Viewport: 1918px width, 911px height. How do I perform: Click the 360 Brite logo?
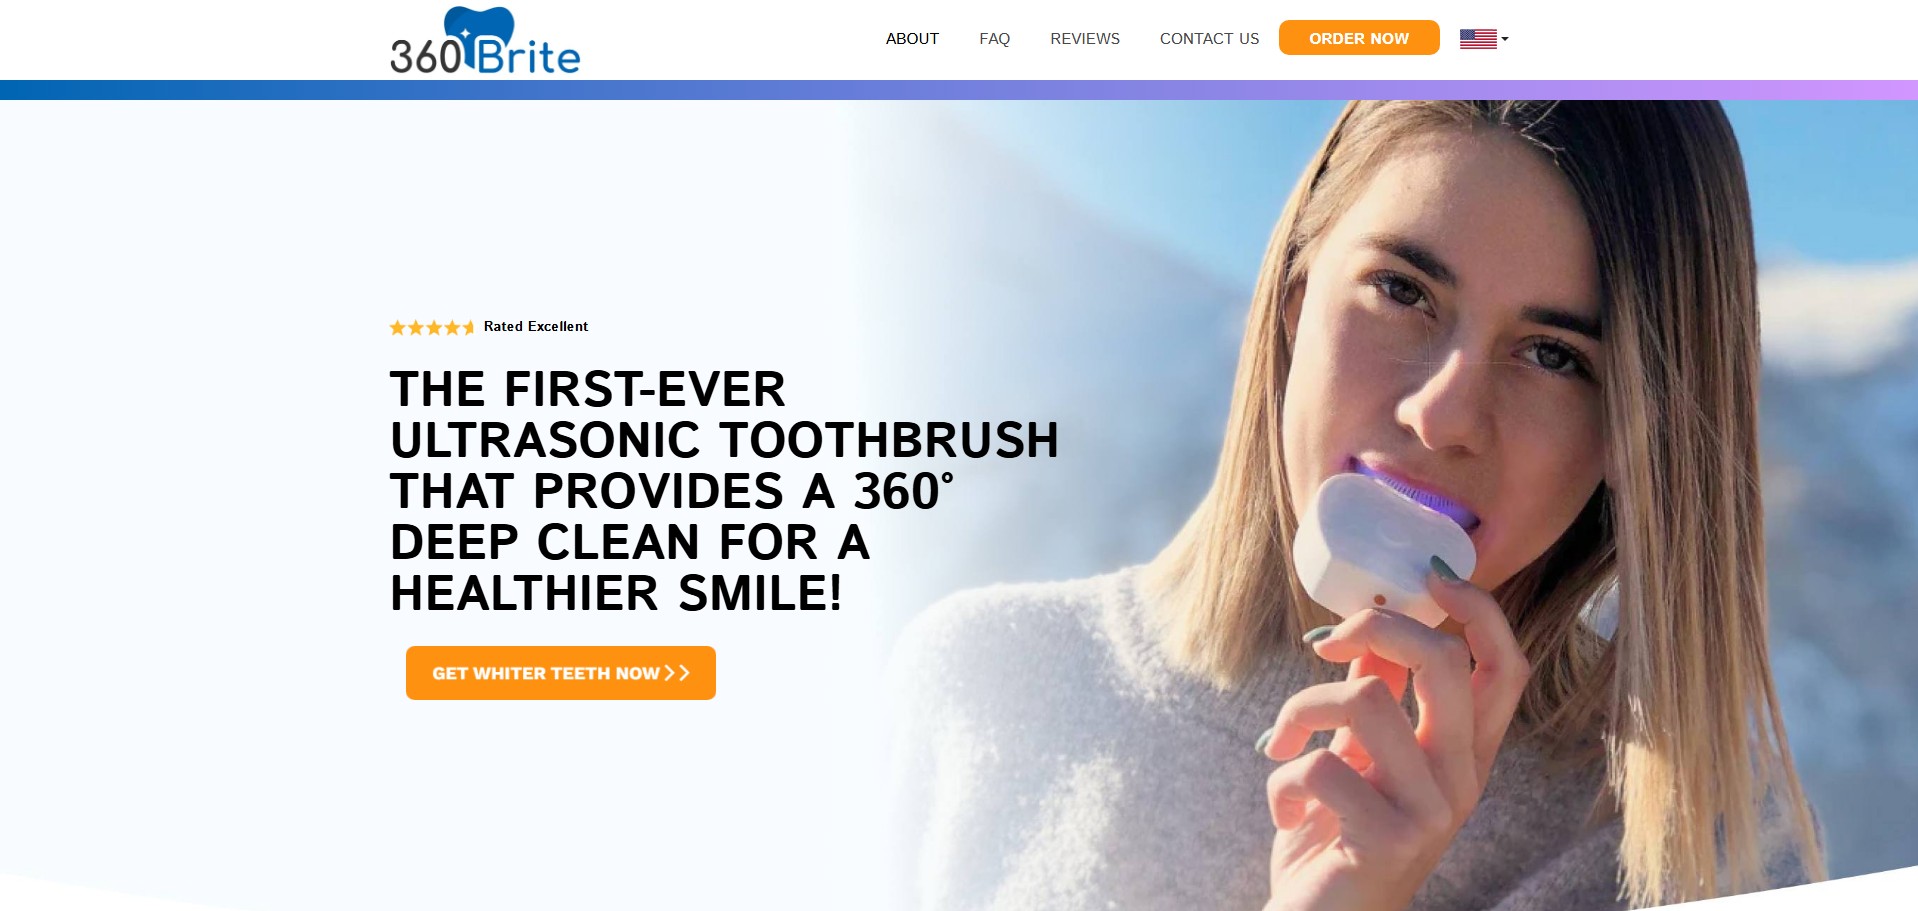(x=485, y=41)
